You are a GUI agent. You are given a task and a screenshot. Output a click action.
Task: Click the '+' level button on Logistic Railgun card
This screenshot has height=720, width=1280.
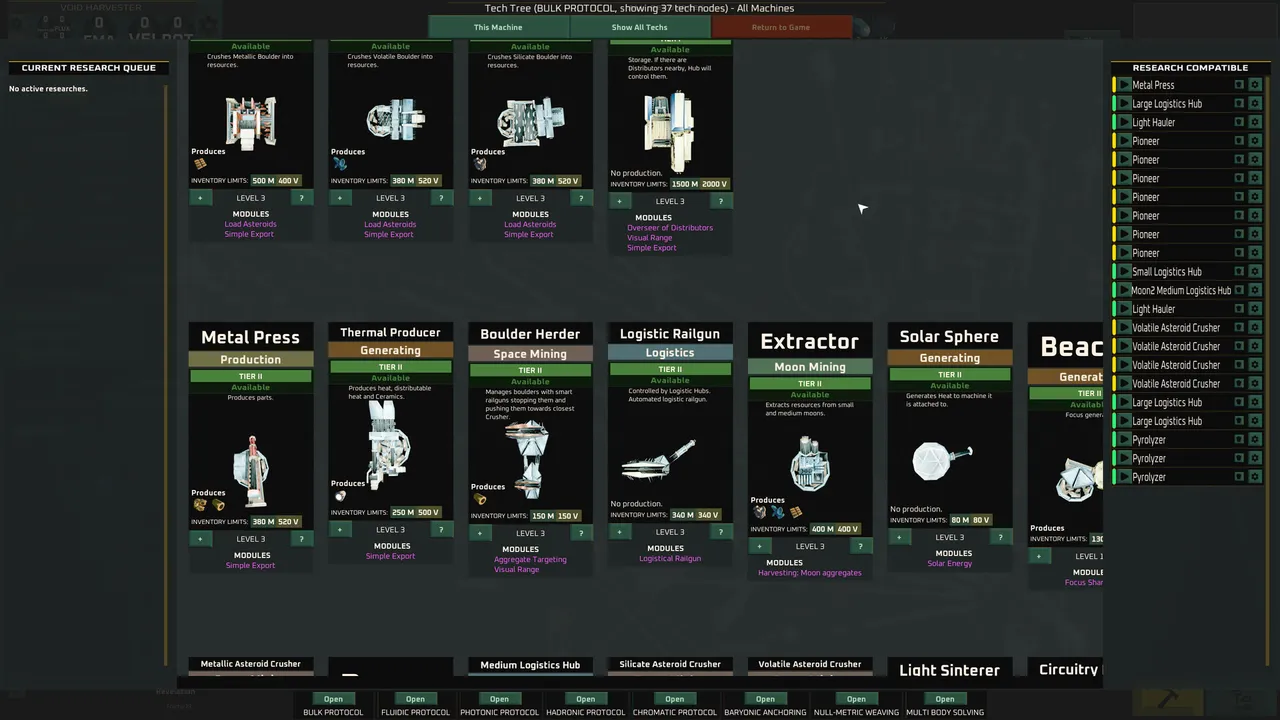point(620,532)
